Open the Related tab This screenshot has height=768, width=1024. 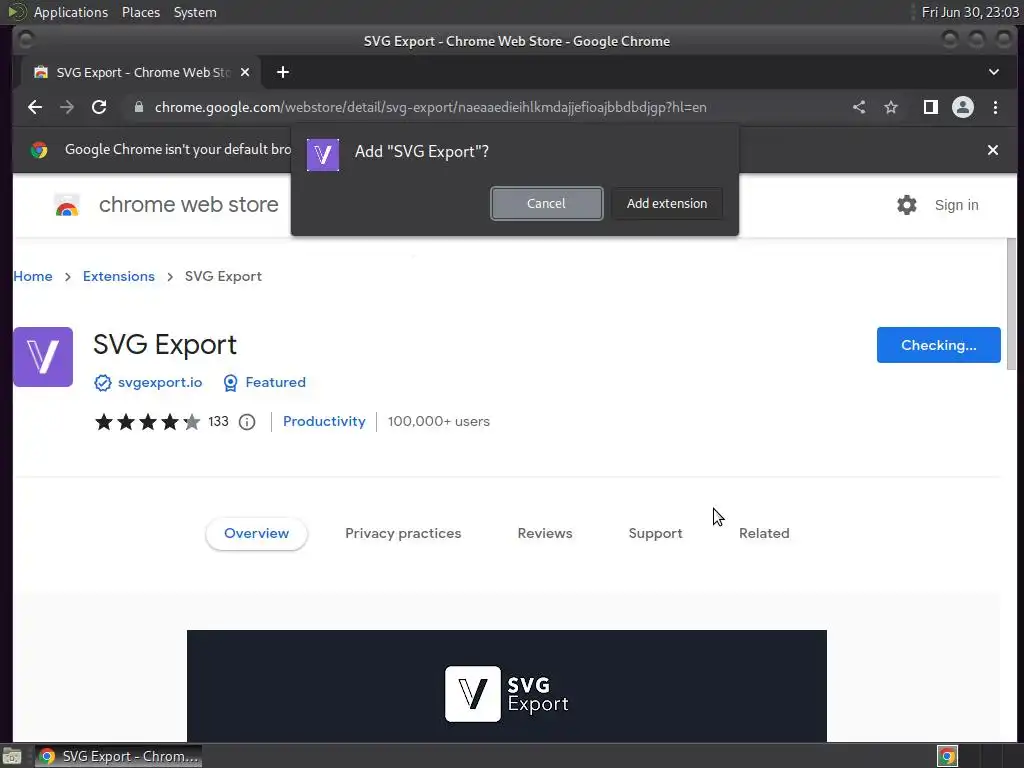(764, 534)
